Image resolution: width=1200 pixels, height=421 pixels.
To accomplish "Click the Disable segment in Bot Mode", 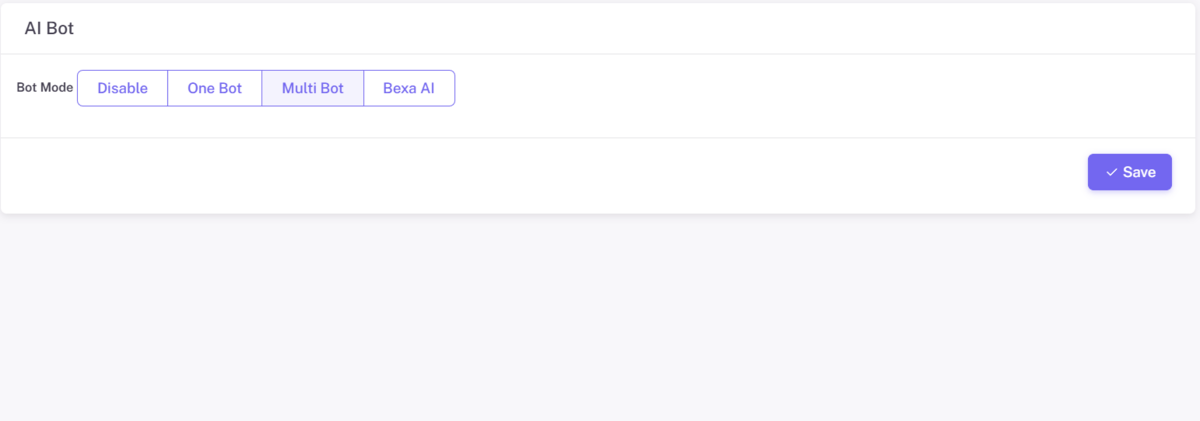I will (x=122, y=88).
